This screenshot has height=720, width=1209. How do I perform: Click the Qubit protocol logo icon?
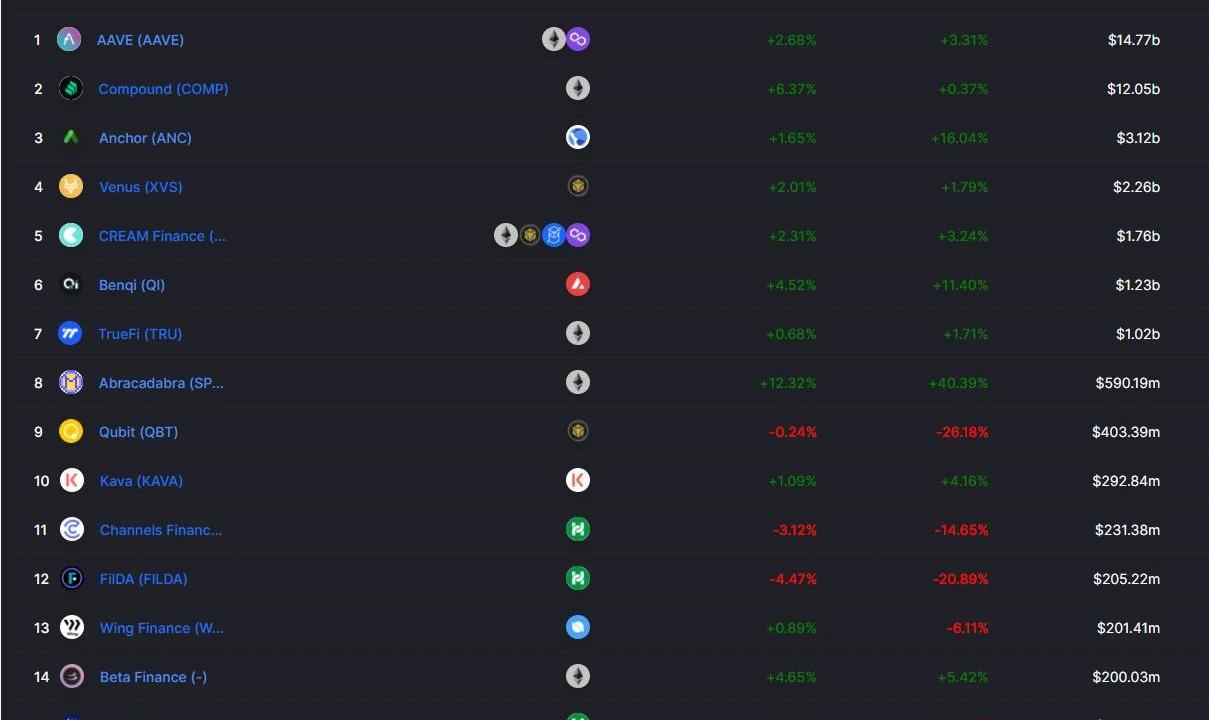tap(71, 432)
